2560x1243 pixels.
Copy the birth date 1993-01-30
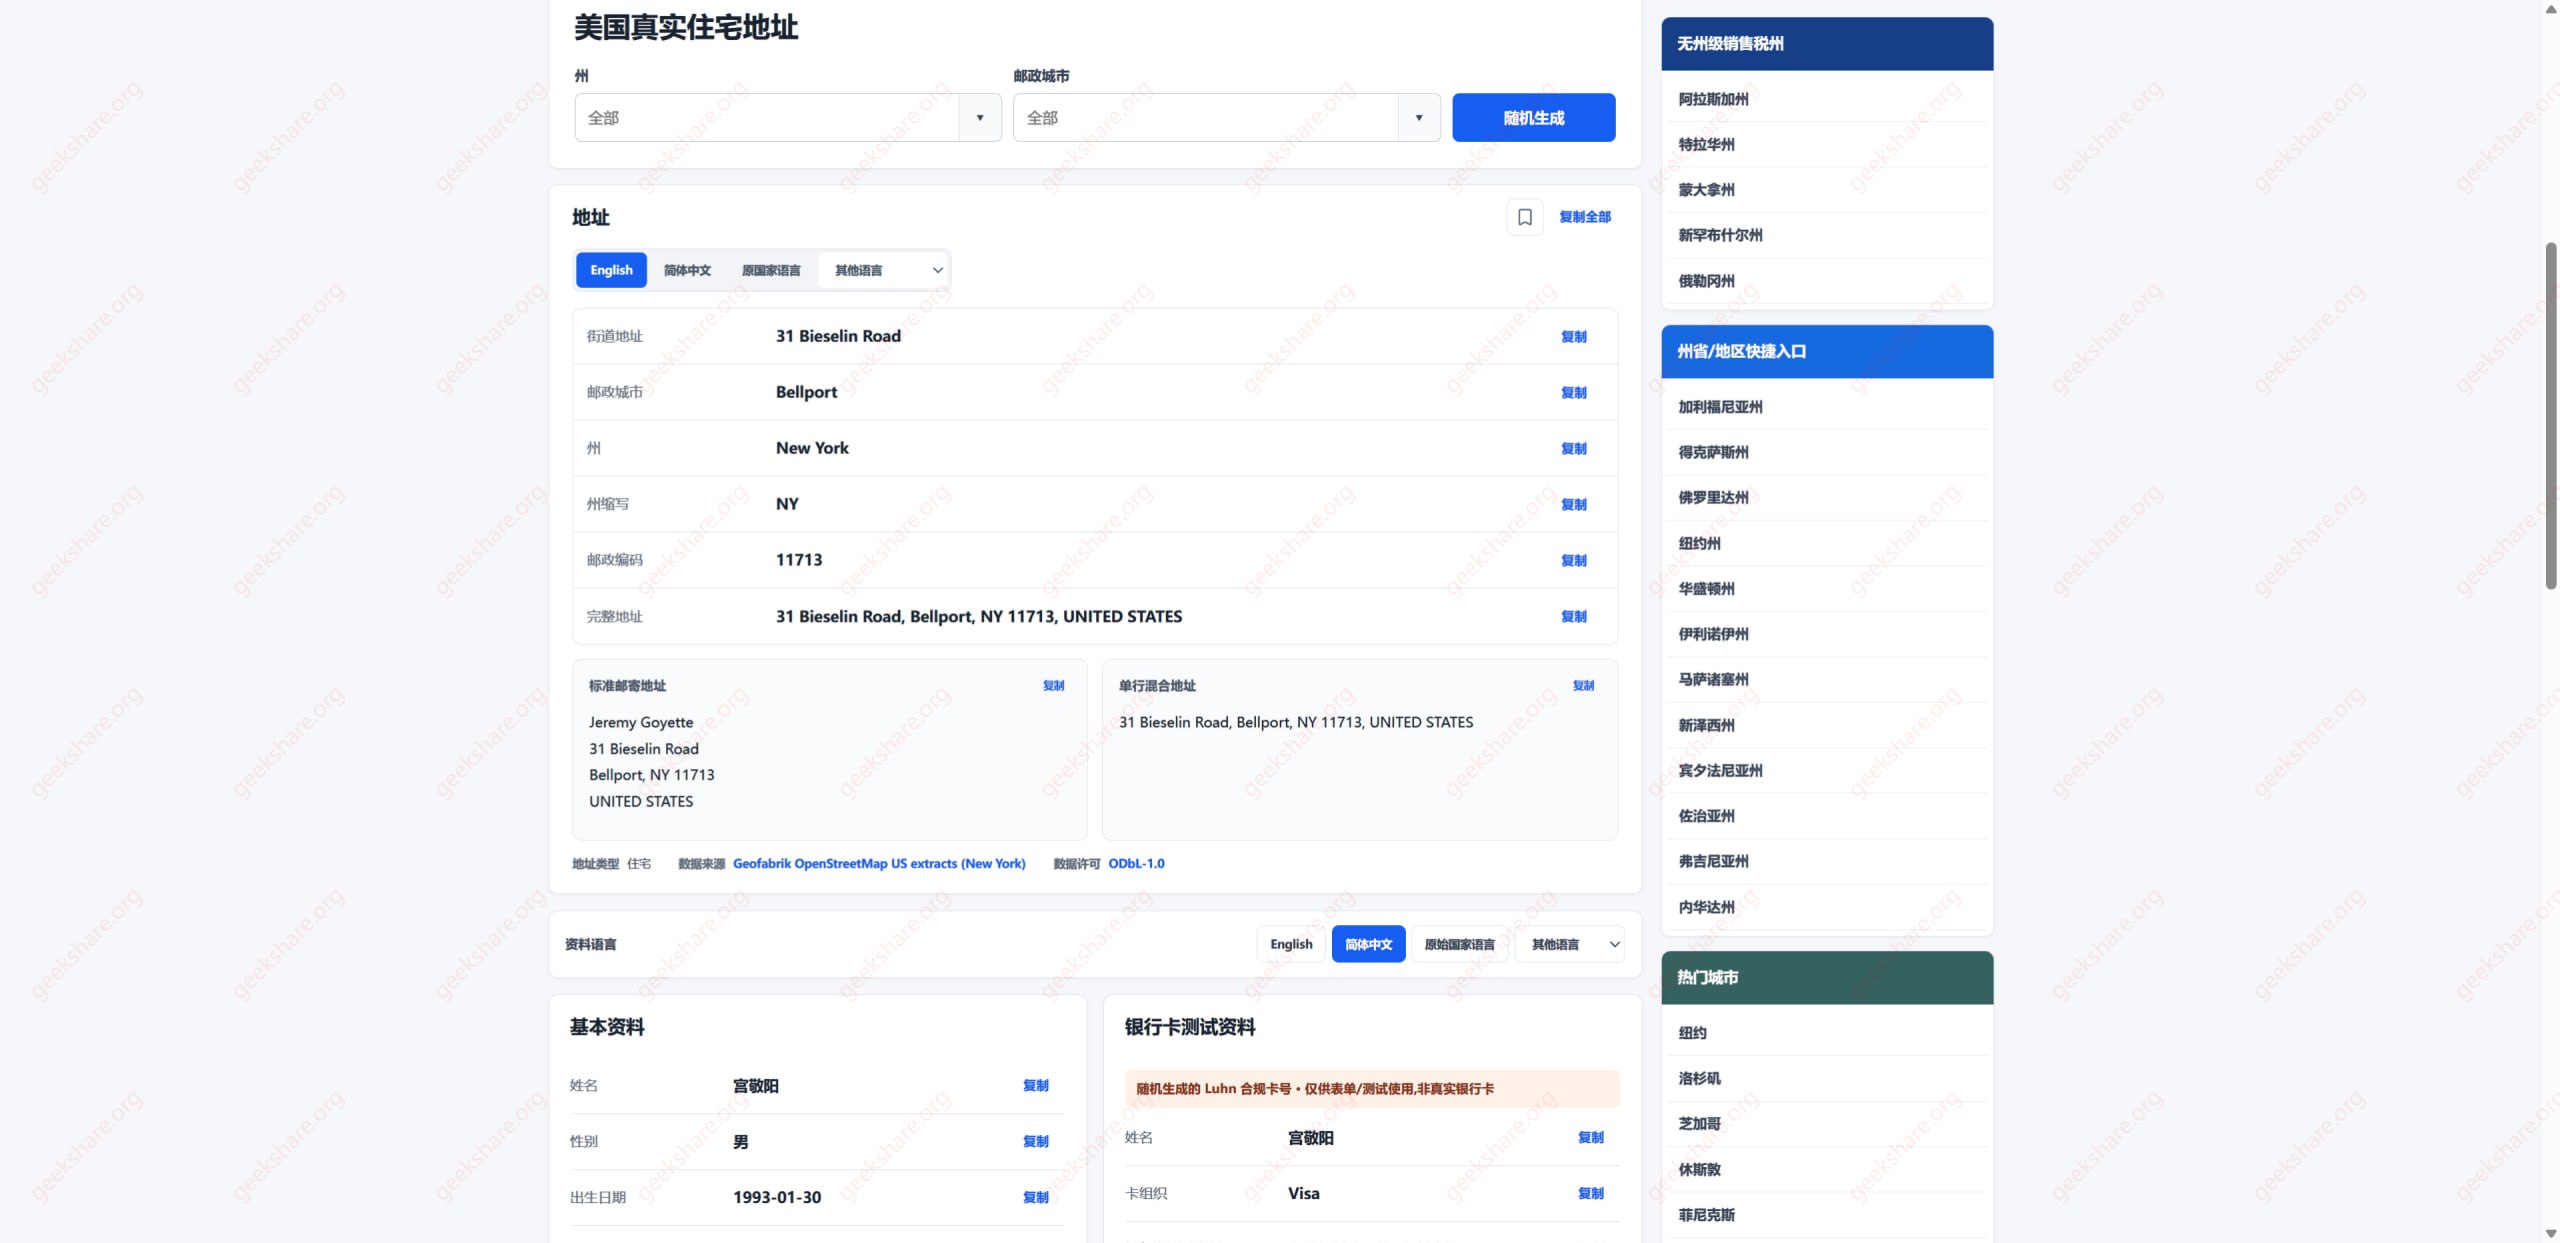click(x=1036, y=1198)
